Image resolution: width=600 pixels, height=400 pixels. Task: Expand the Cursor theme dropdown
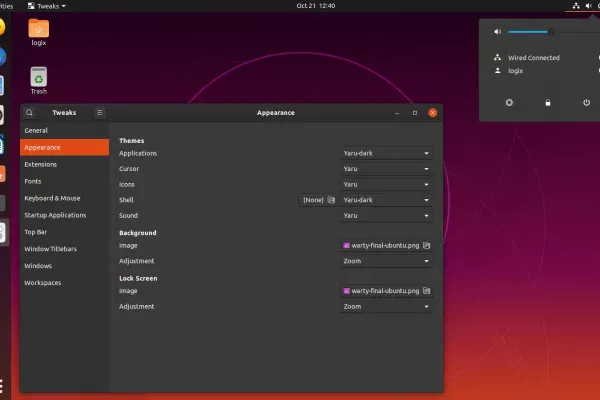tap(386, 169)
